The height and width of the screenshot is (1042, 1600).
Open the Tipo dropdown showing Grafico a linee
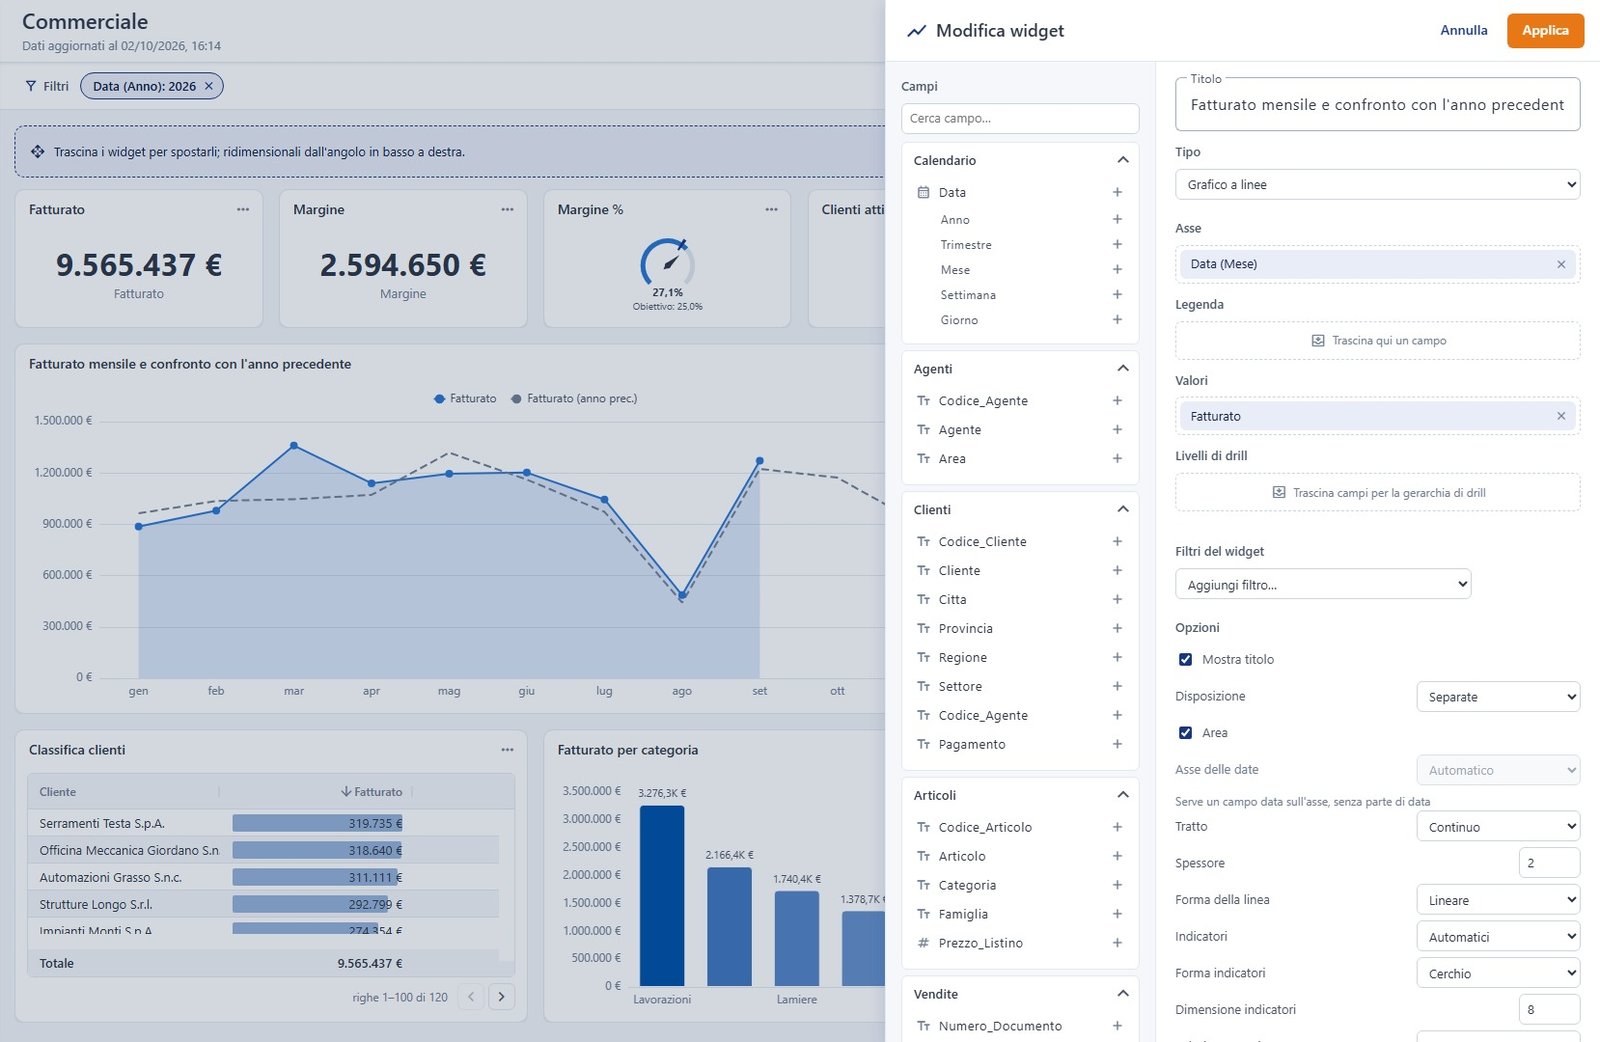1377,184
